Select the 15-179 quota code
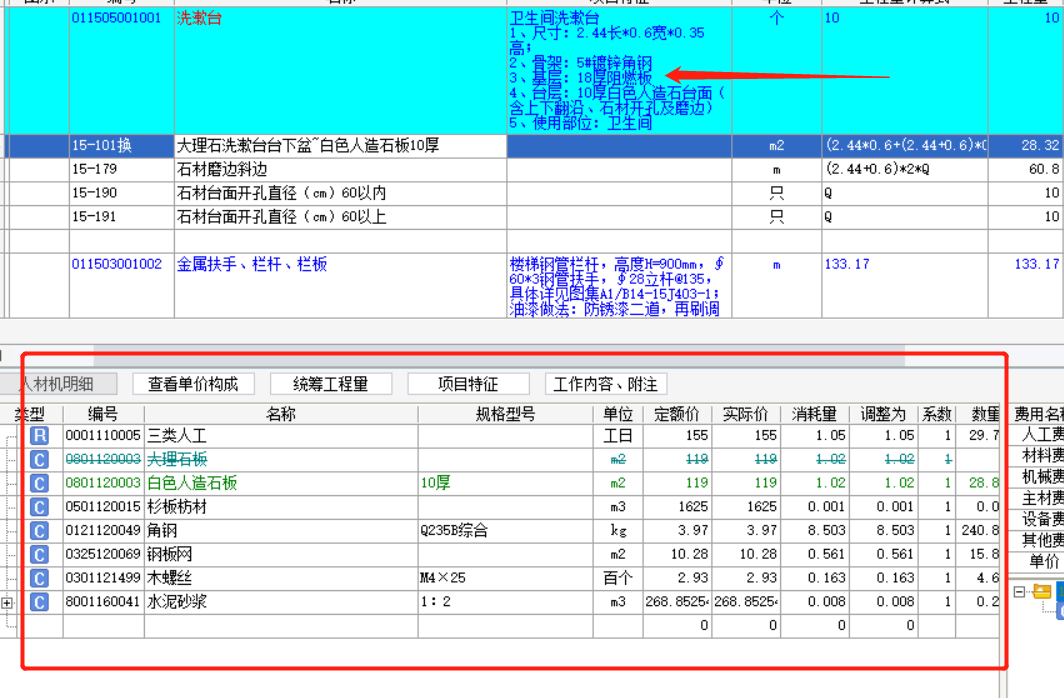1064x698 pixels. (x=121, y=170)
